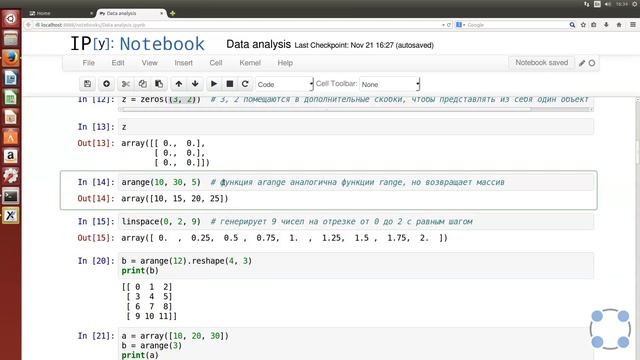
Task: Insert a cell below with the plus icon
Action: pos(106,84)
